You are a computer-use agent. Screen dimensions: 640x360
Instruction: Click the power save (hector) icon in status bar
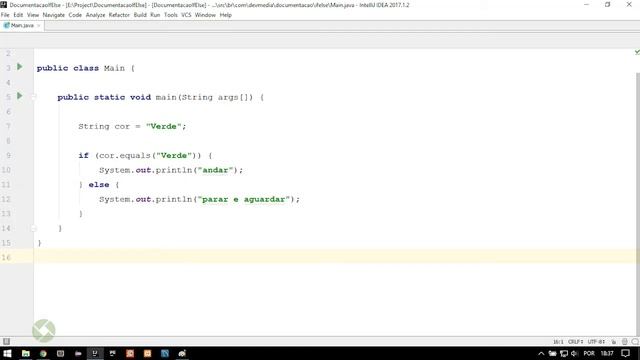pyautogui.click(x=624, y=342)
